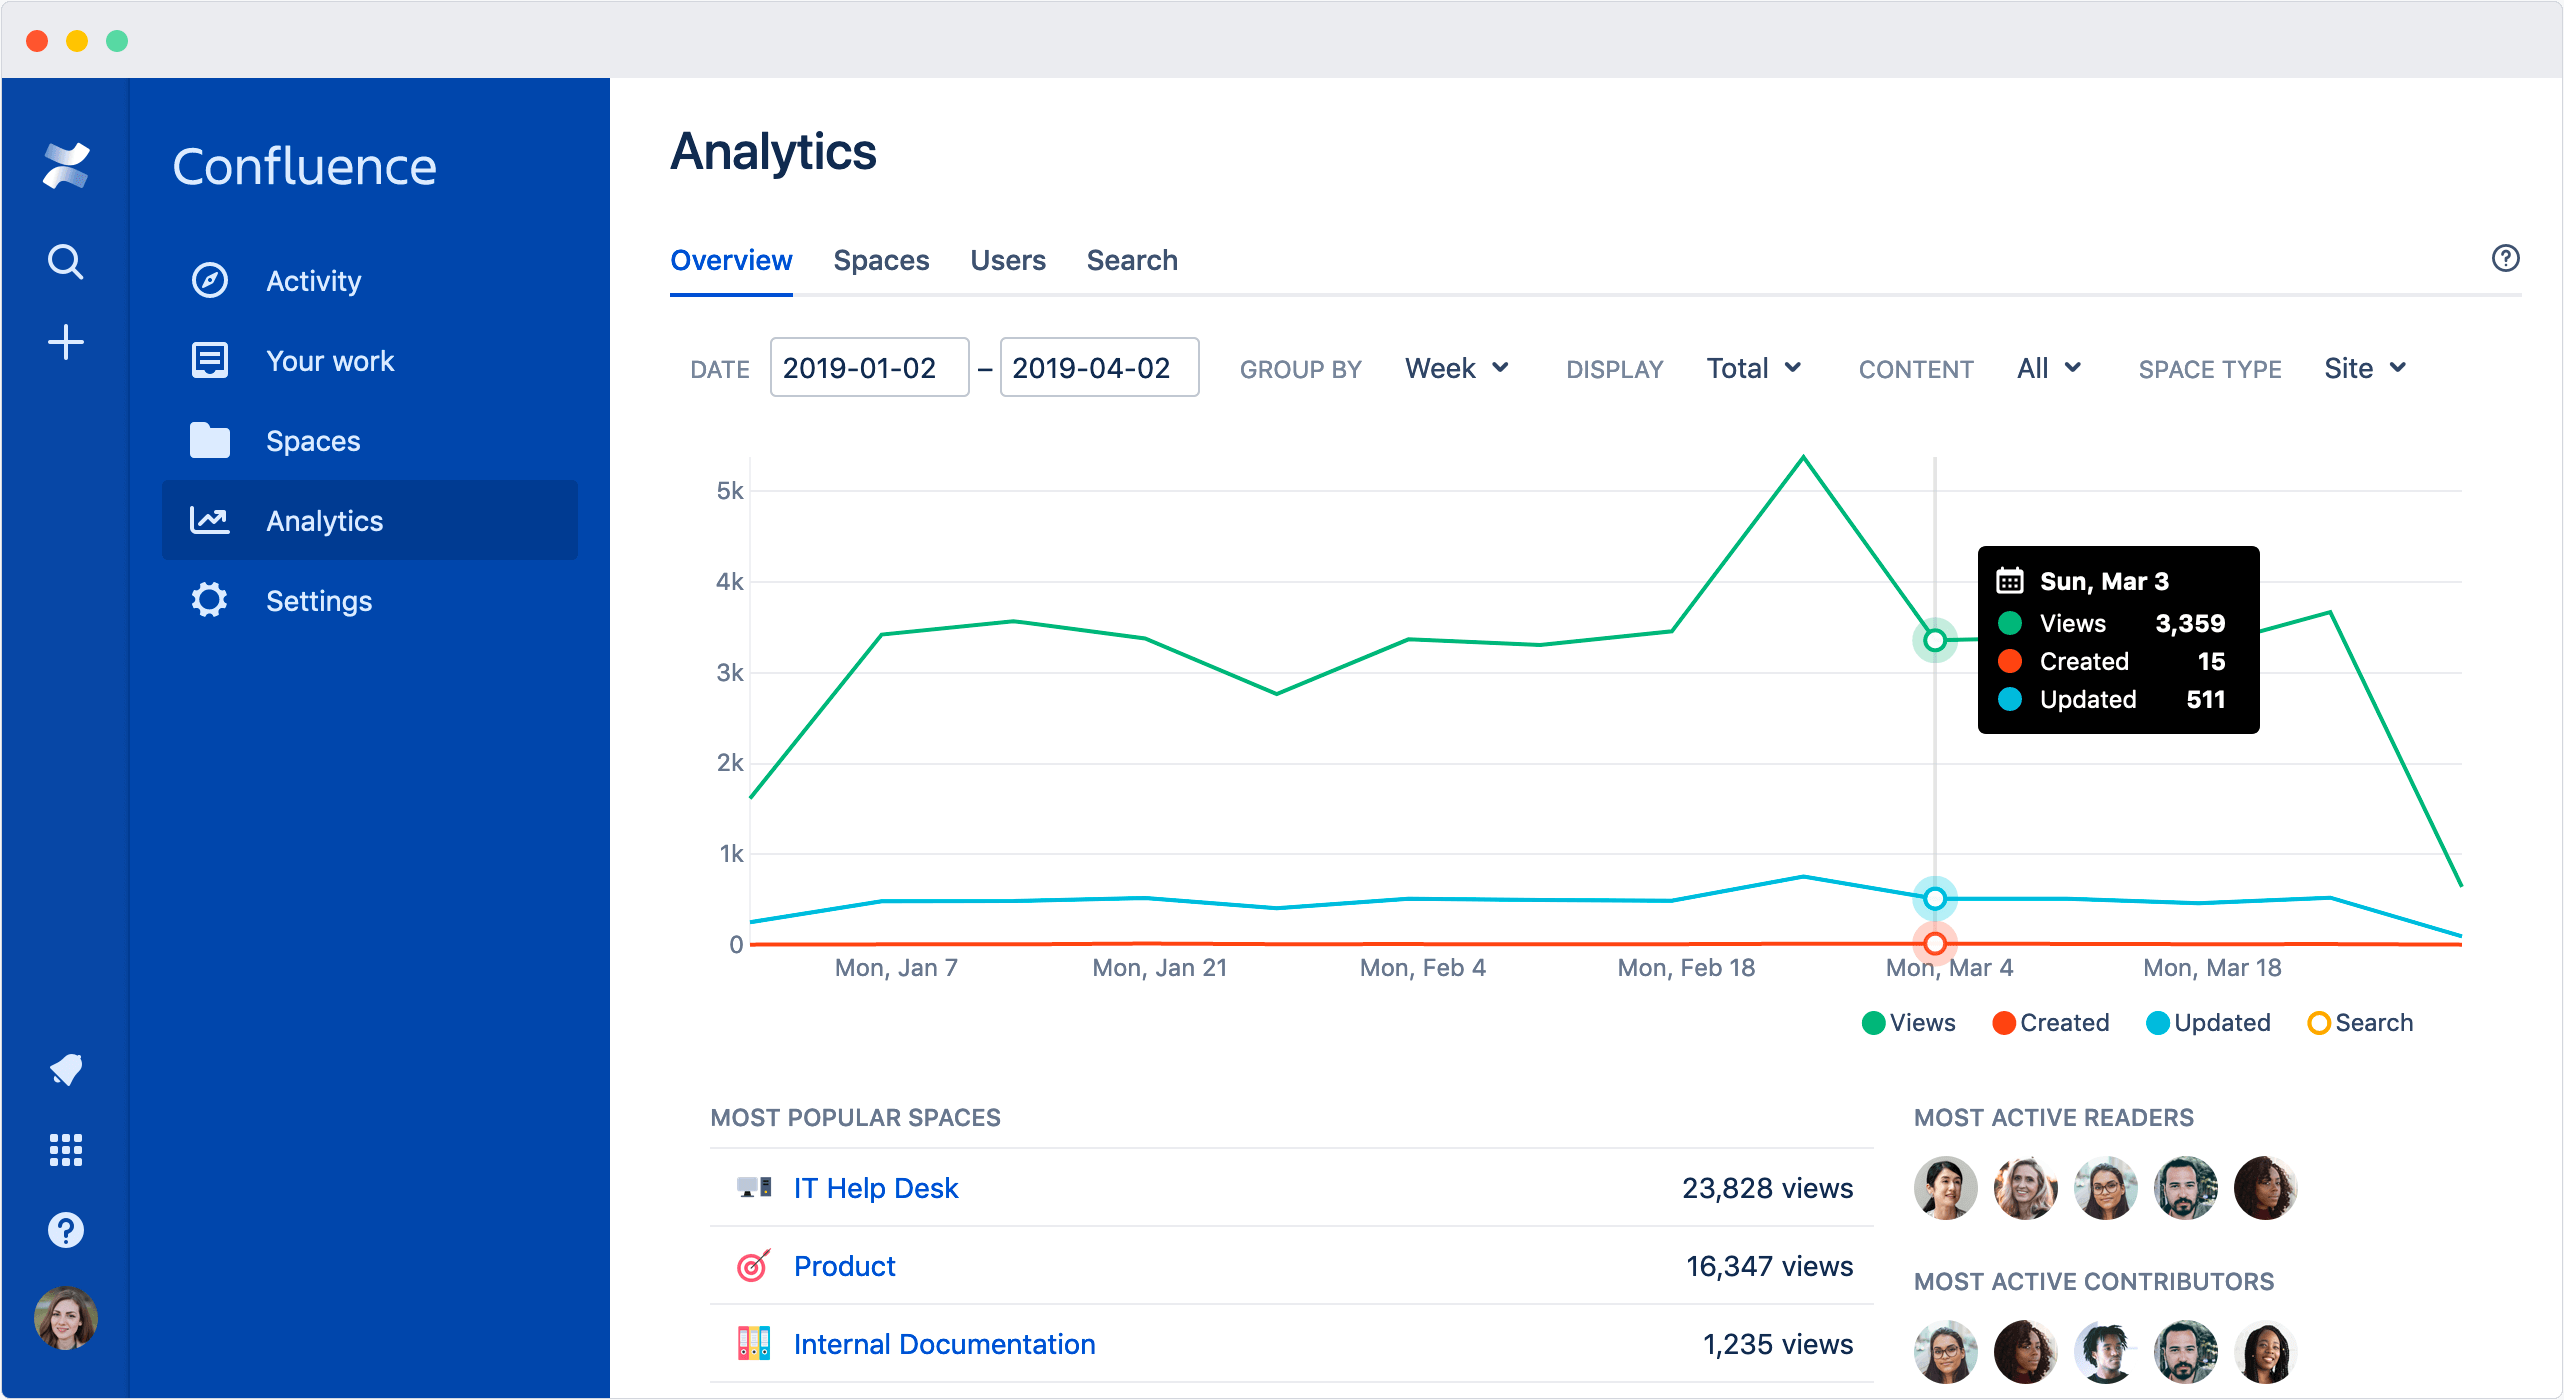Click the plus icon to create new content
This screenshot has height=1400, width=2564.
pos(64,342)
